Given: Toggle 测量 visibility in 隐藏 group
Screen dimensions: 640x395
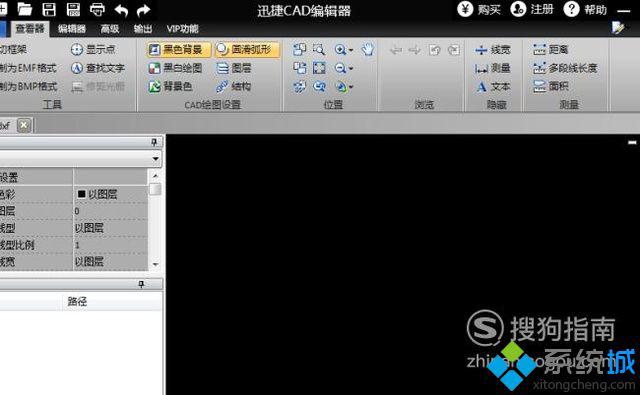Looking at the screenshot, I should pos(493,68).
